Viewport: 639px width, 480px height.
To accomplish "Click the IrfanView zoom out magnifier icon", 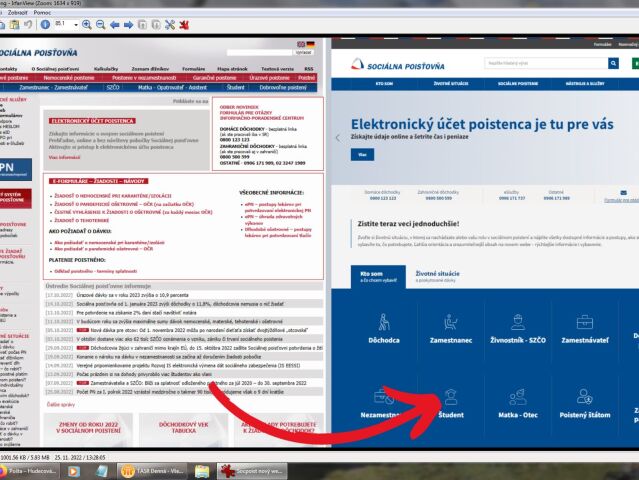I will click(100, 25).
